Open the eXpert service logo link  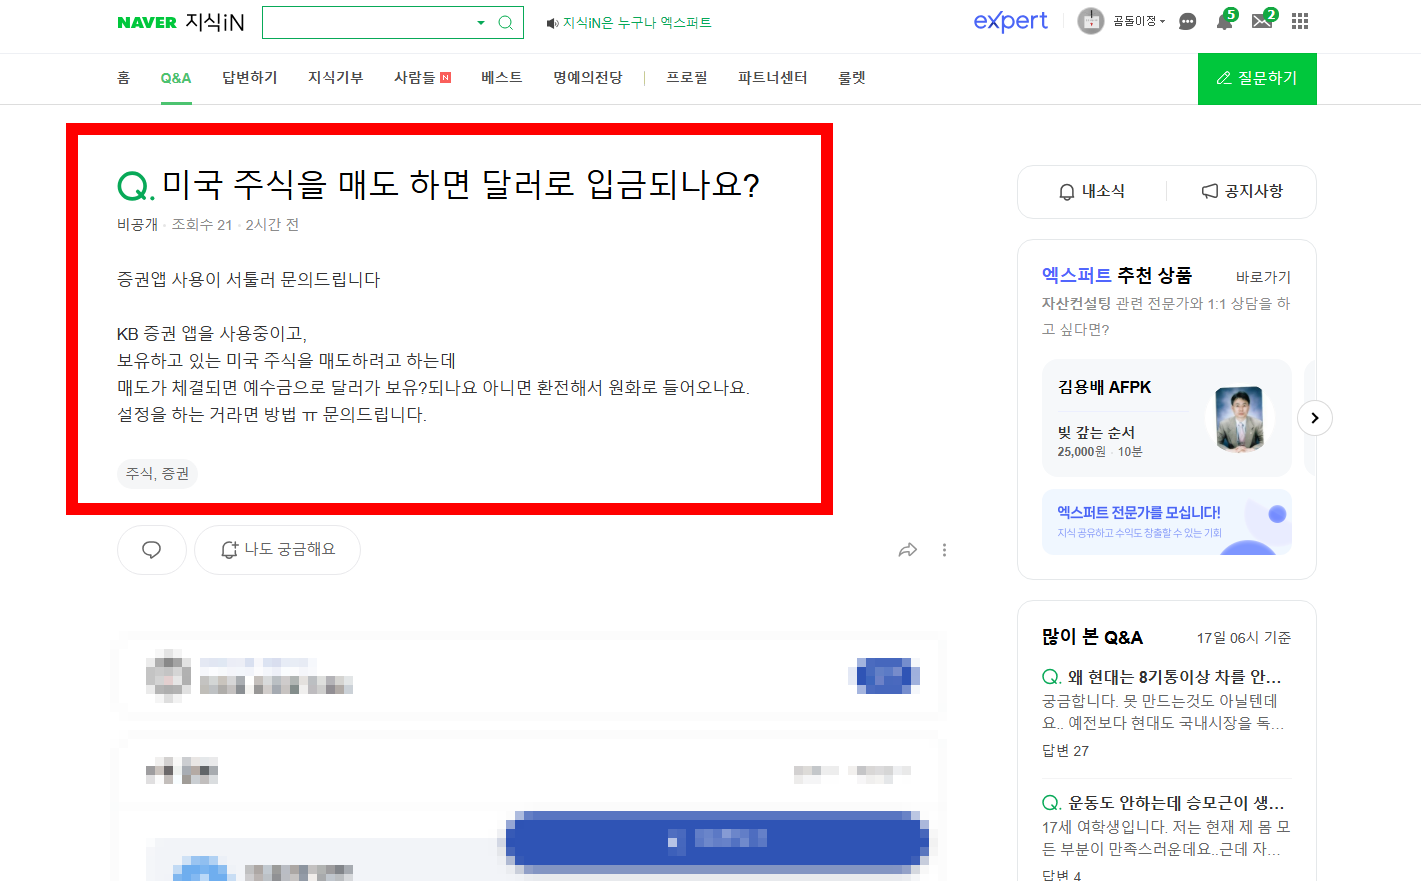click(1010, 21)
